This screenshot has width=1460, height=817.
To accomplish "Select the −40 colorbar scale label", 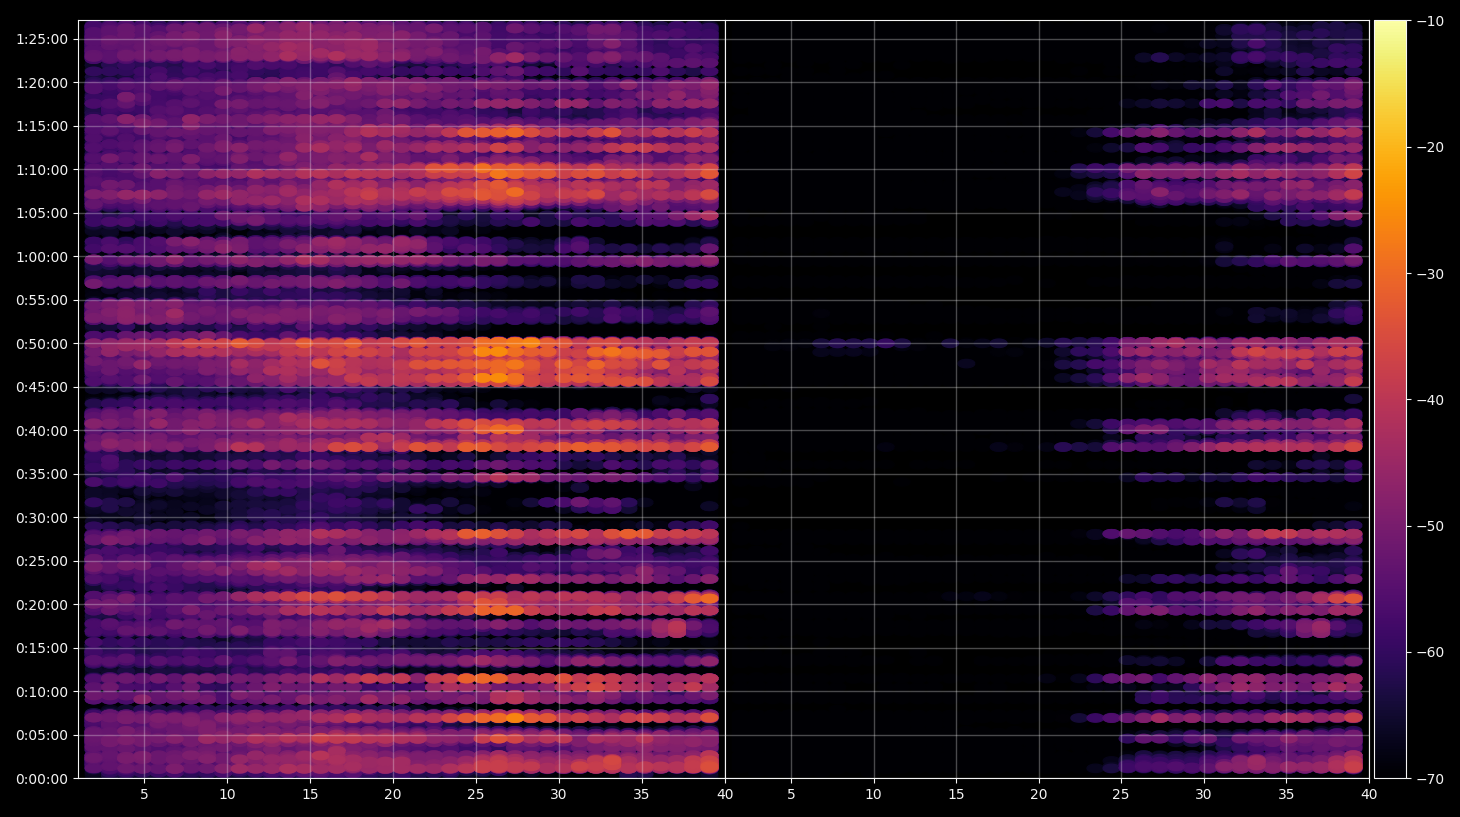I will tap(1431, 400).
